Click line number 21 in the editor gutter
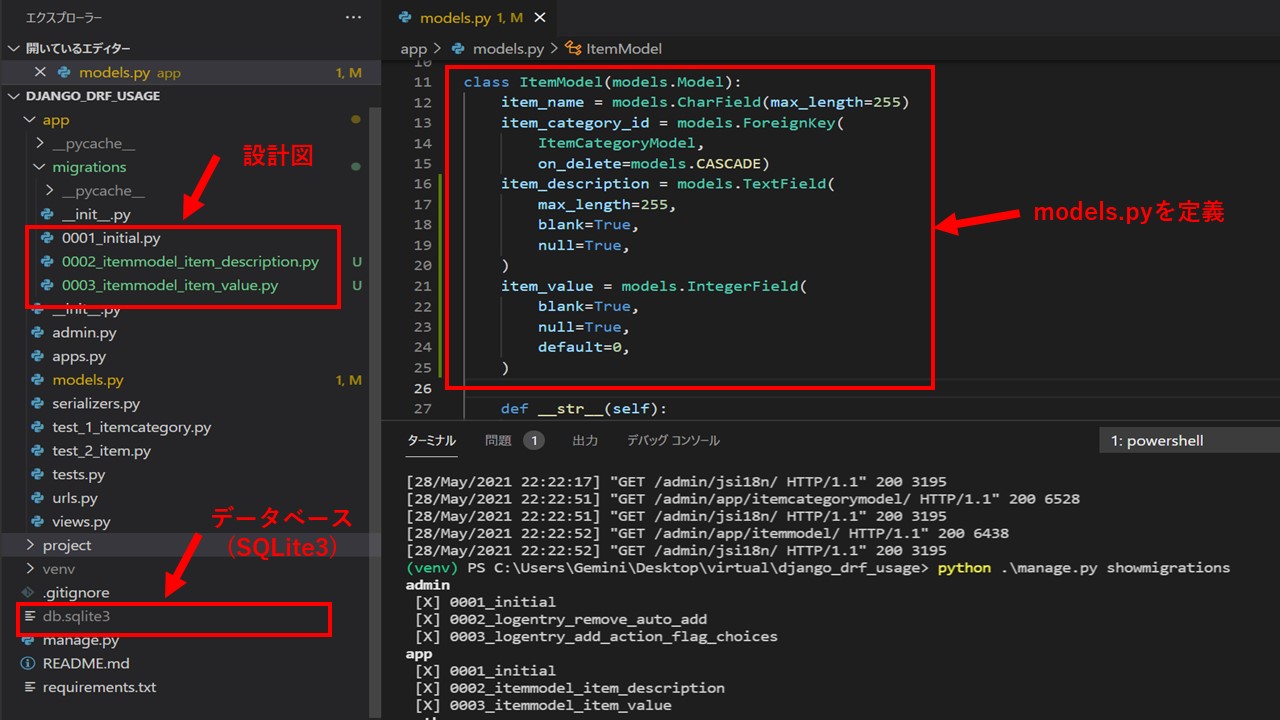The width and height of the screenshot is (1280, 720). point(421,286)
